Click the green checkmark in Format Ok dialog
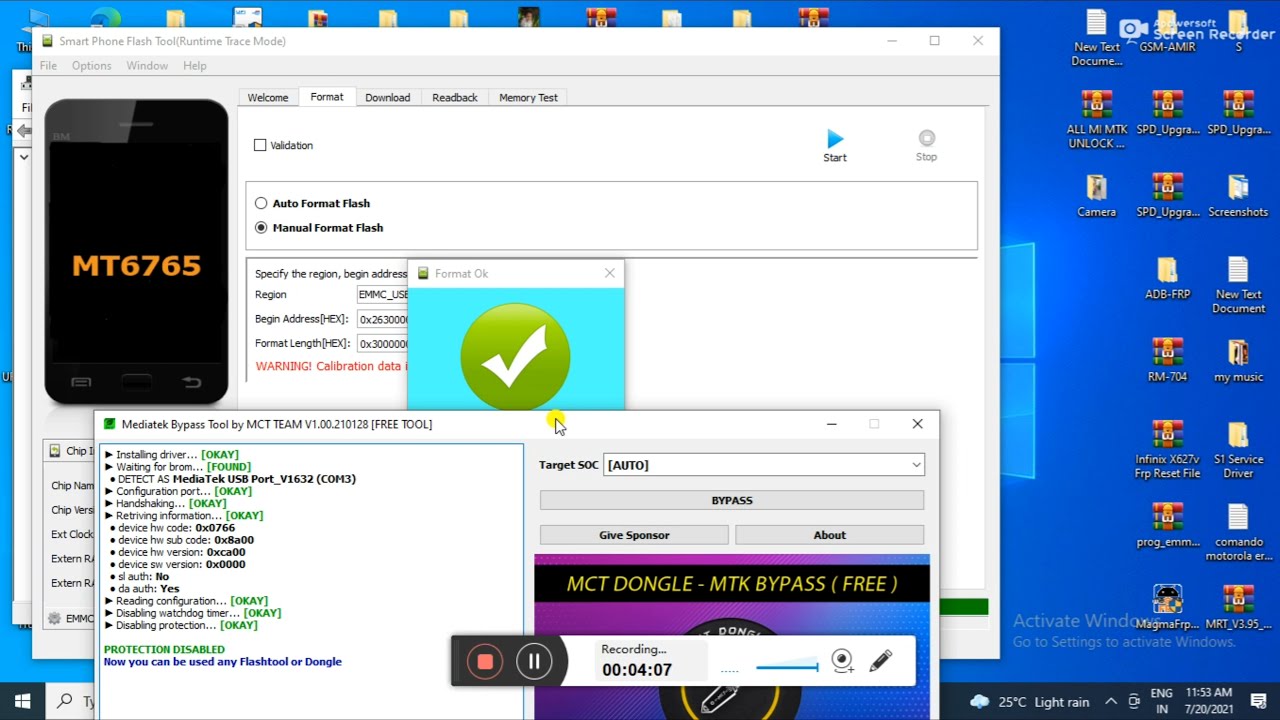The width and height of the screenshot is (1280, 720). point(515,356)
